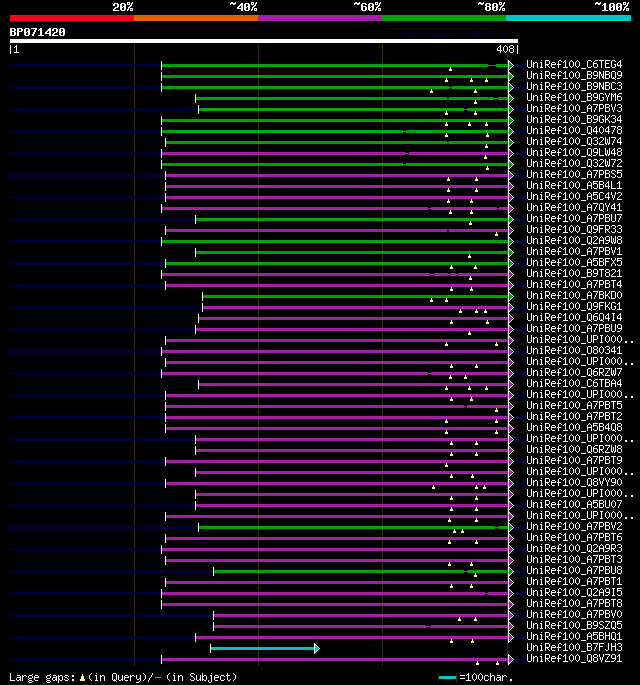
Task: Select the UniRef100_Q32W74 label
Action: [x=574, y=141]
